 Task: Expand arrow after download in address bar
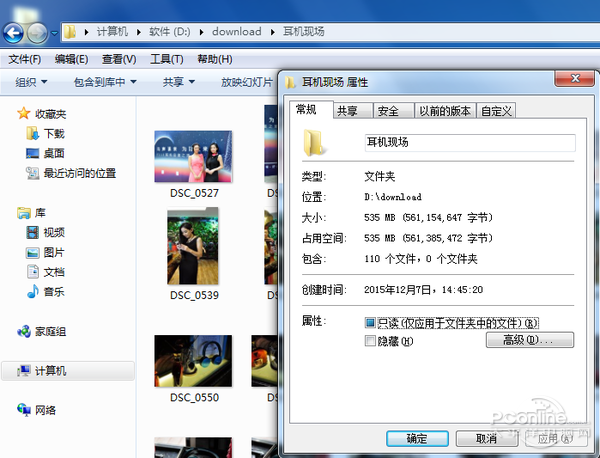pyautogui.click(x=272, y=32)
